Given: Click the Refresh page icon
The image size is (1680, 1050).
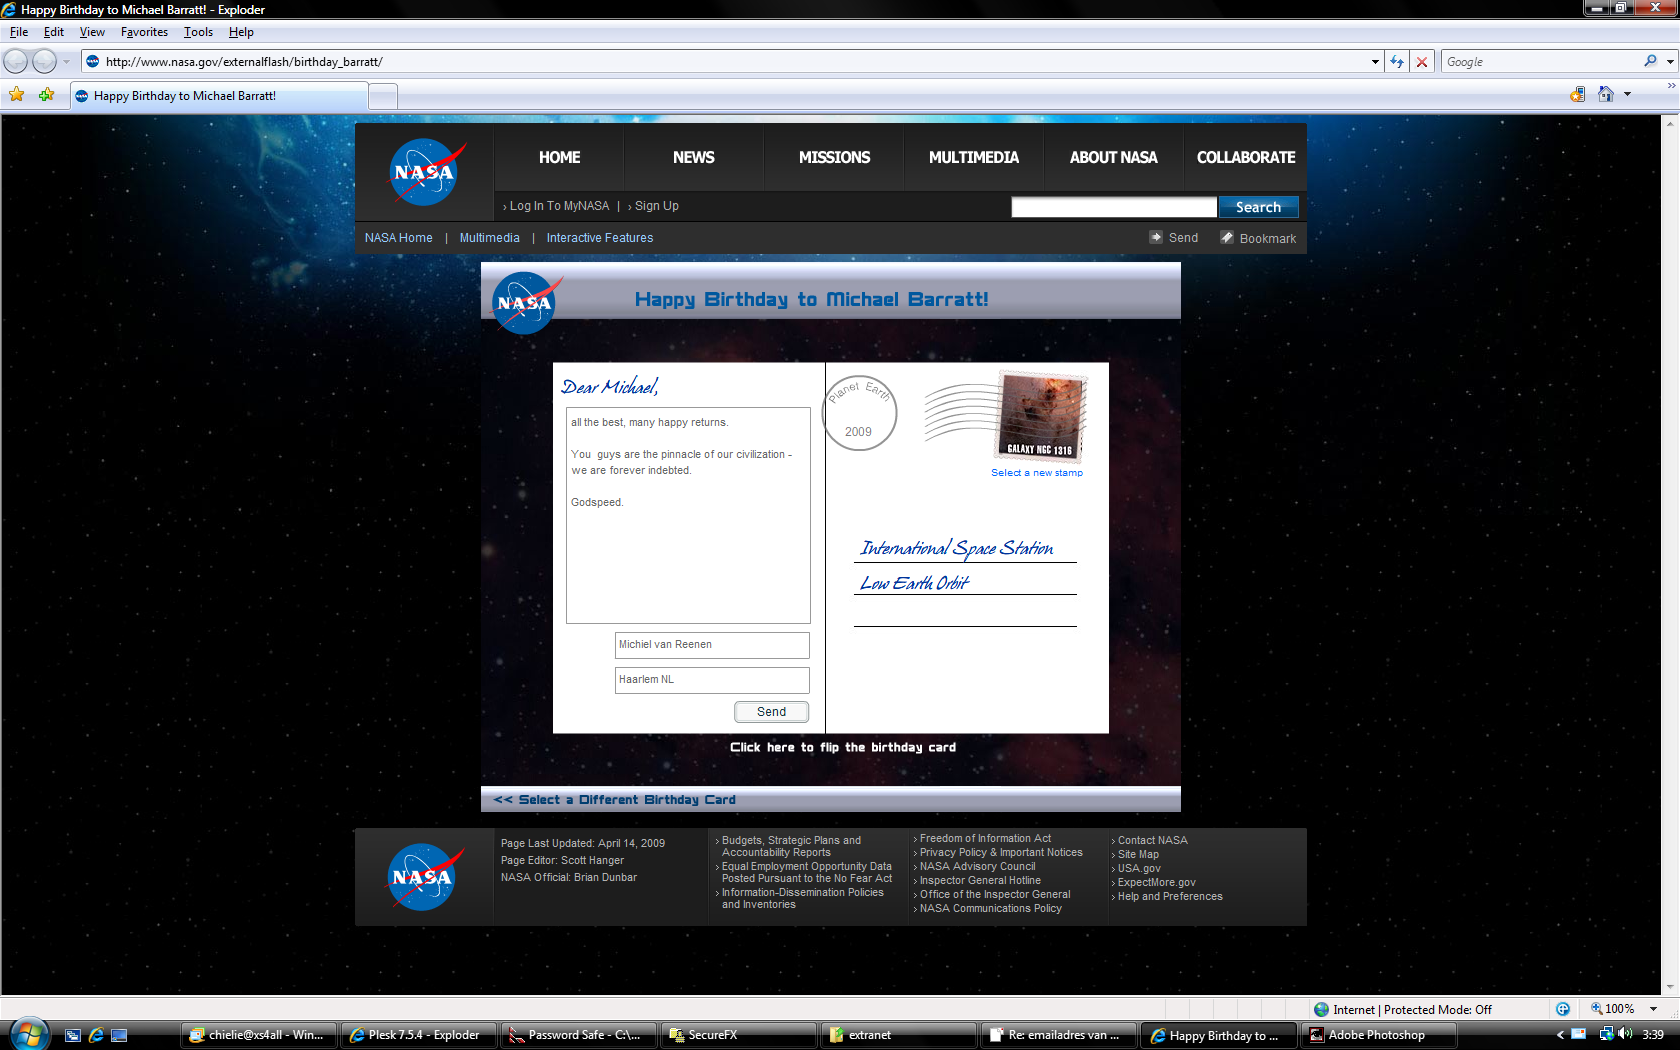Looking at the screenshot, I should [x=1397, y=62].
